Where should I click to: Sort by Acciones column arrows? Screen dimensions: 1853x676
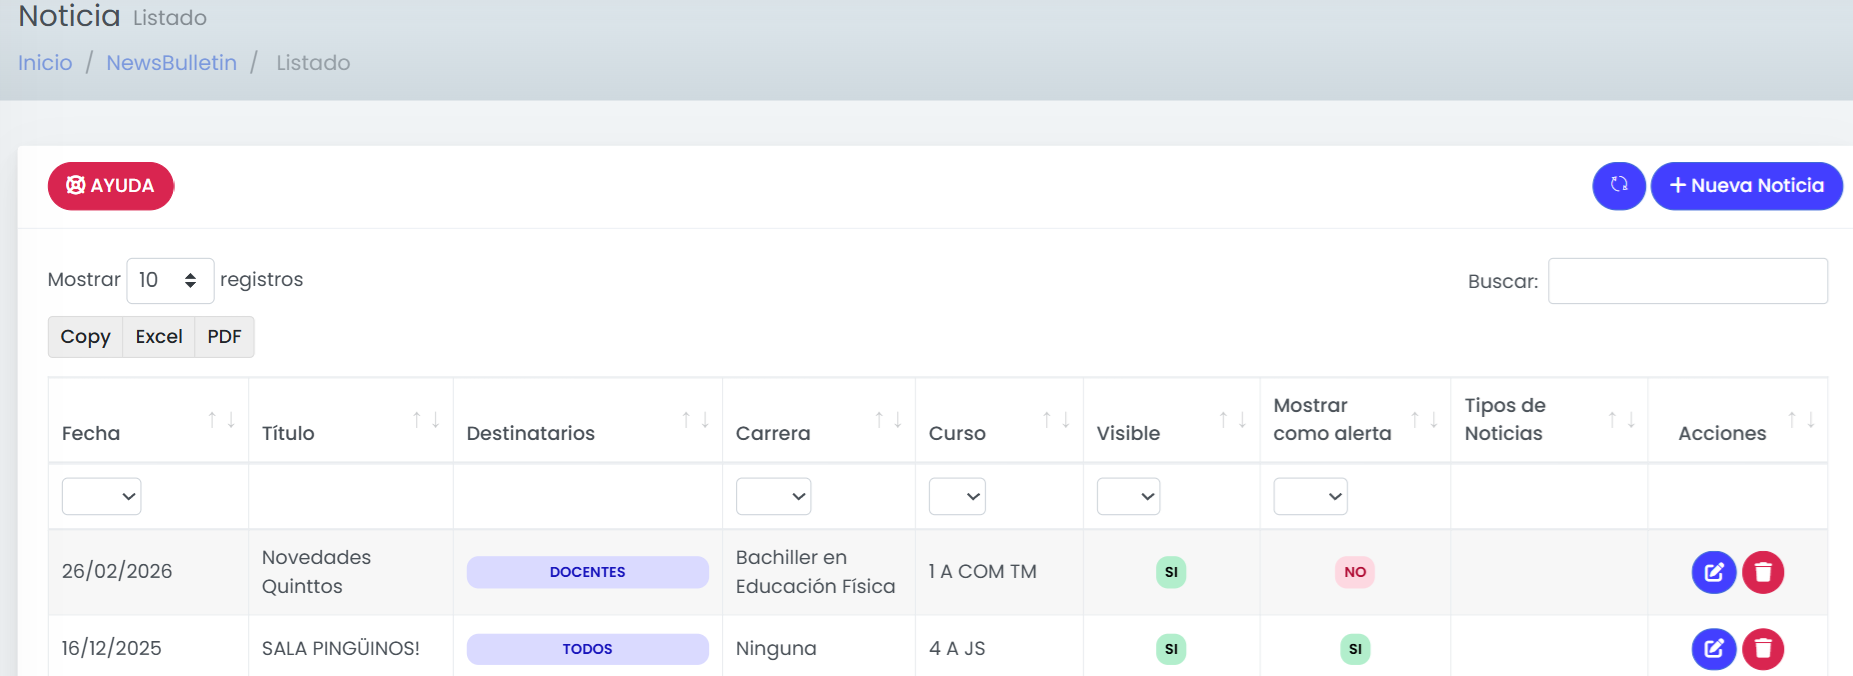1801,420
